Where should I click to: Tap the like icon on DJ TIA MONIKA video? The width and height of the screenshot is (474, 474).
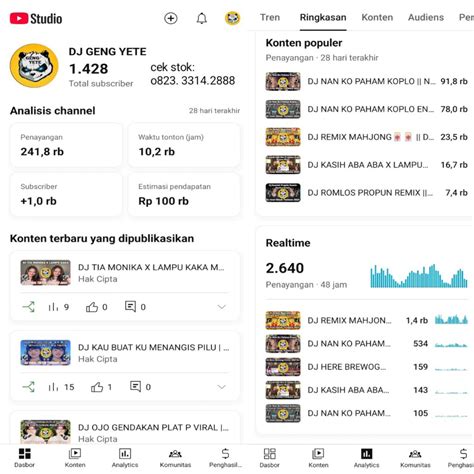coord(92,307)
